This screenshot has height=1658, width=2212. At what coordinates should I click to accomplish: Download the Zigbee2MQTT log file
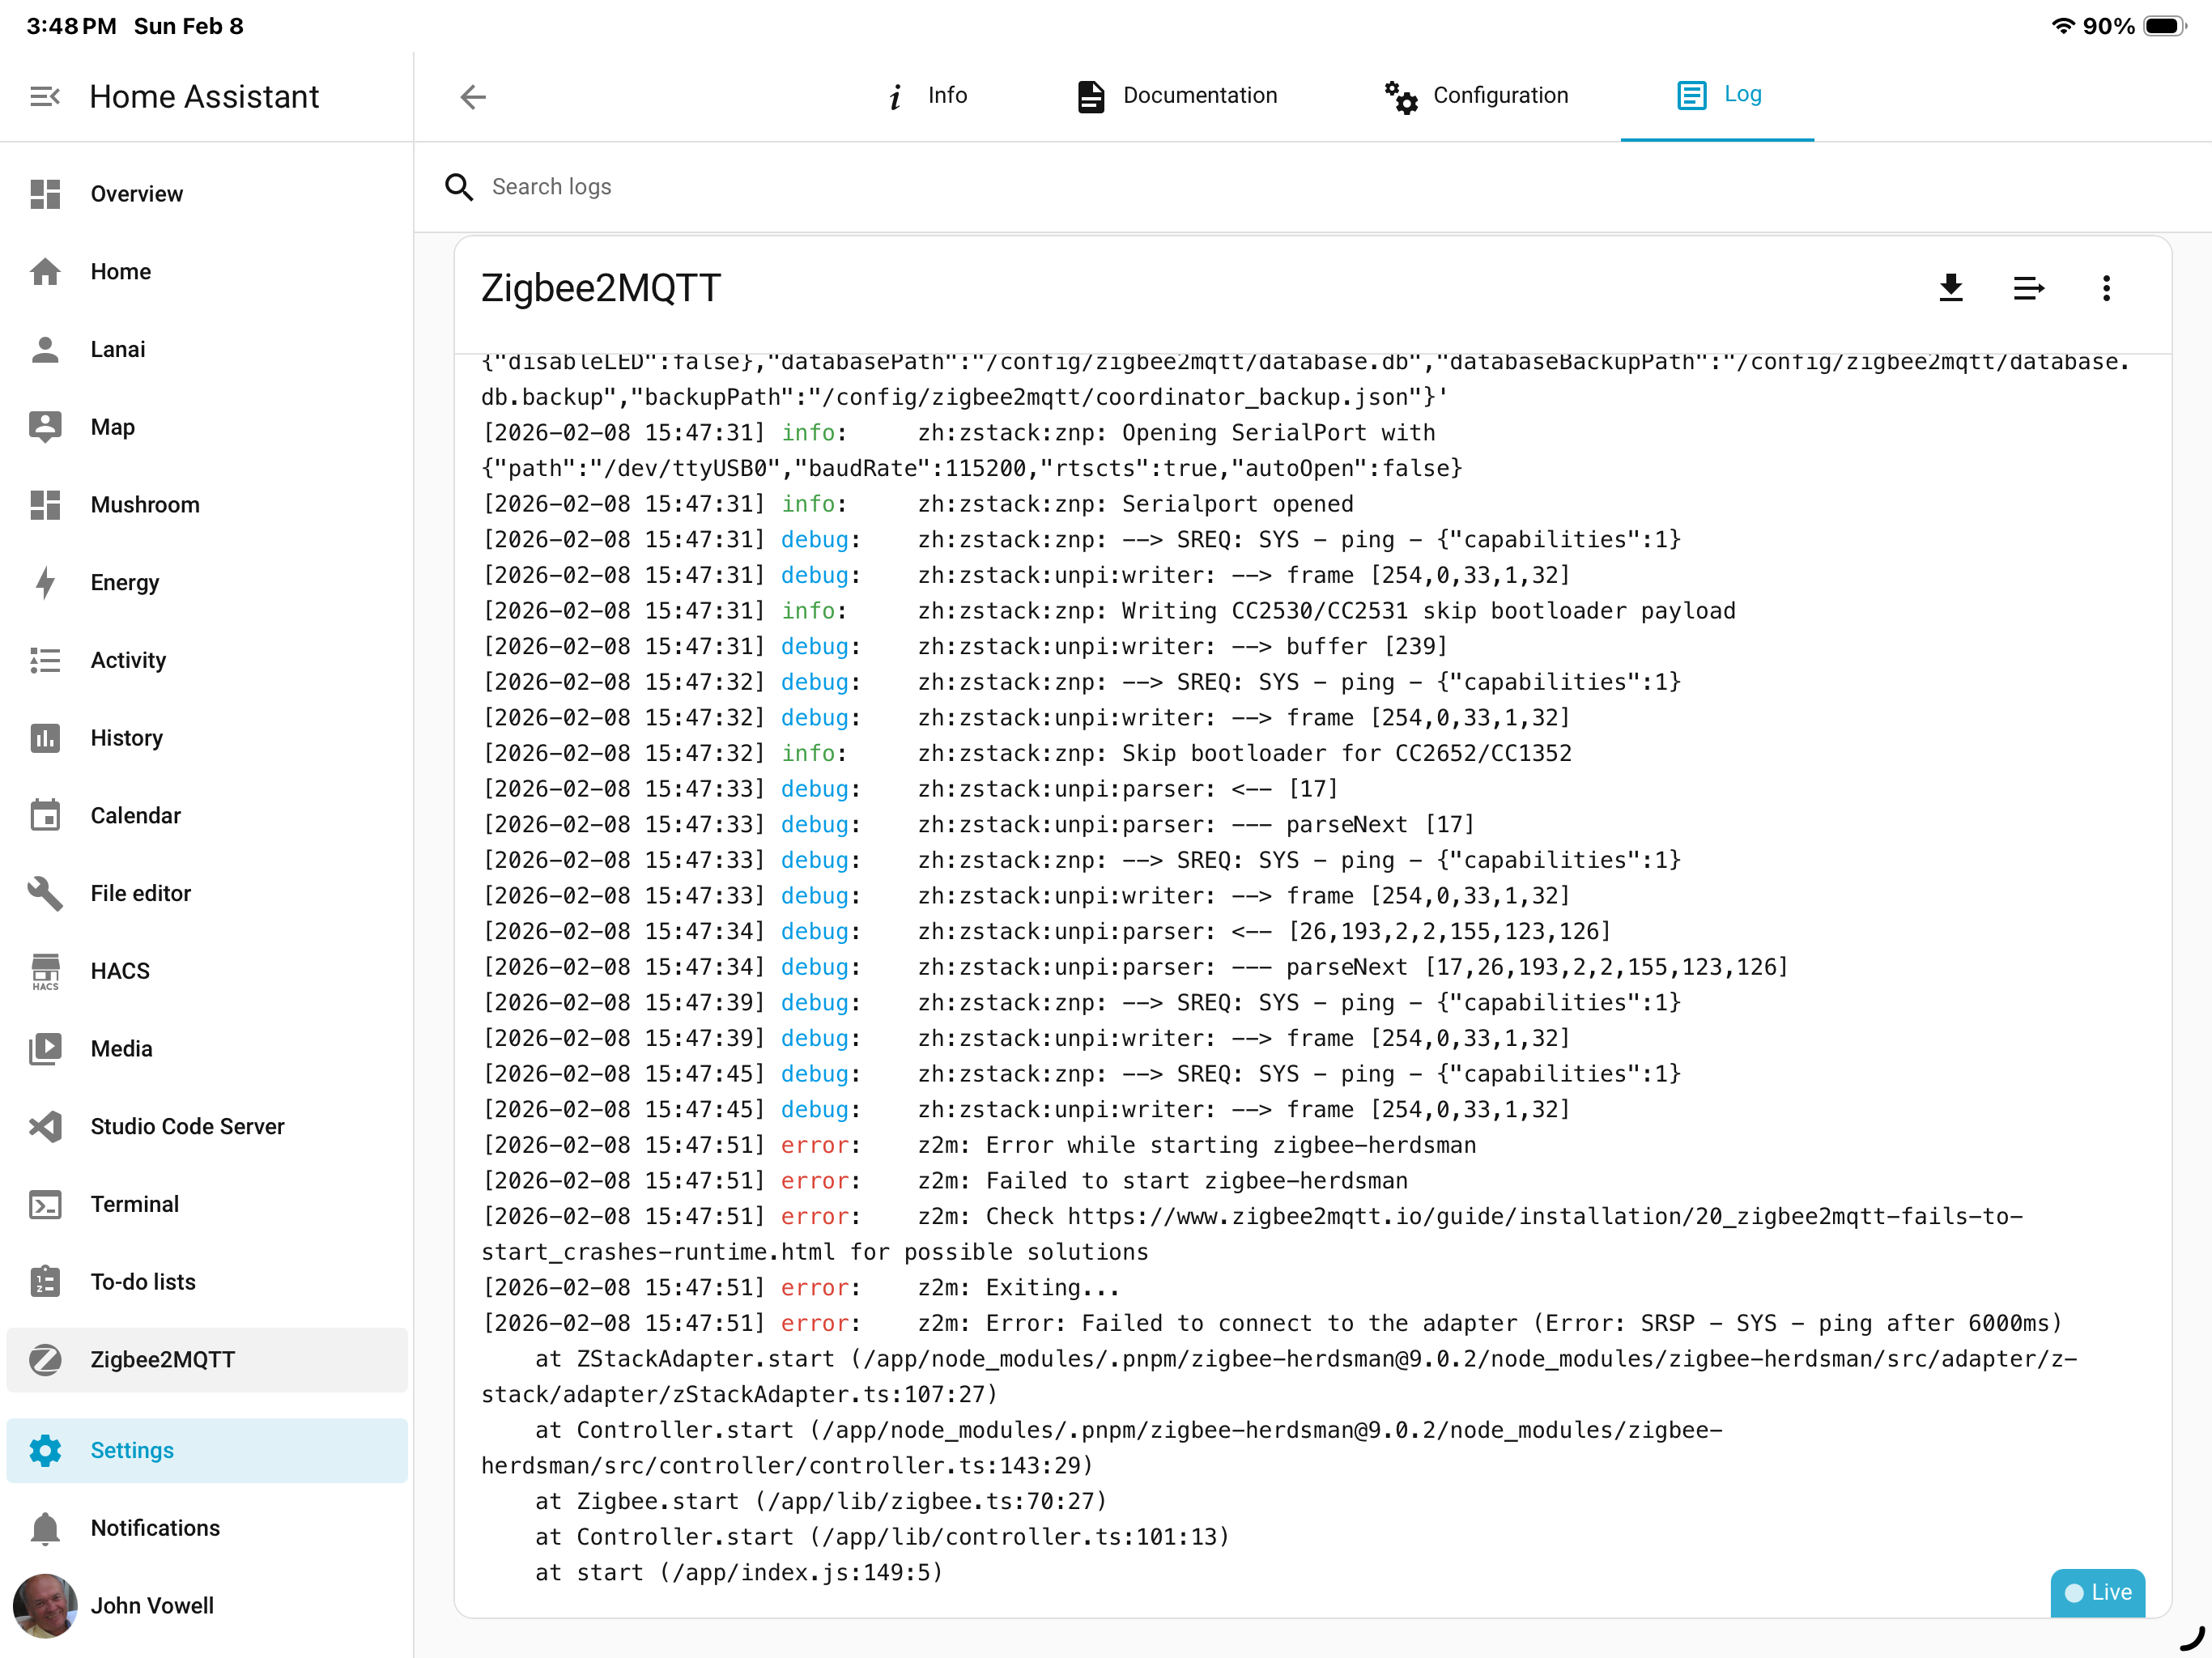coord(1950,288)
